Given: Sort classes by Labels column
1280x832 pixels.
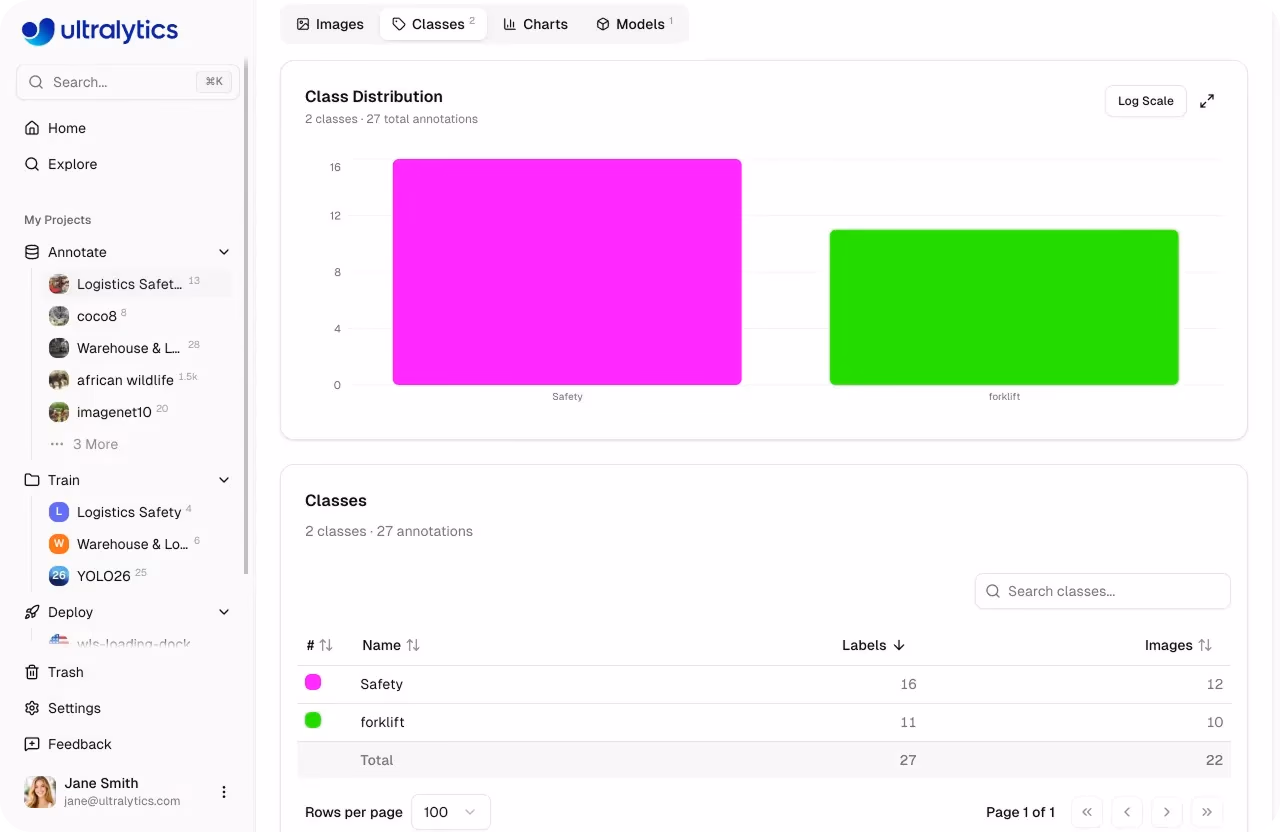Looking at the screenshot, I should point(874,646).
